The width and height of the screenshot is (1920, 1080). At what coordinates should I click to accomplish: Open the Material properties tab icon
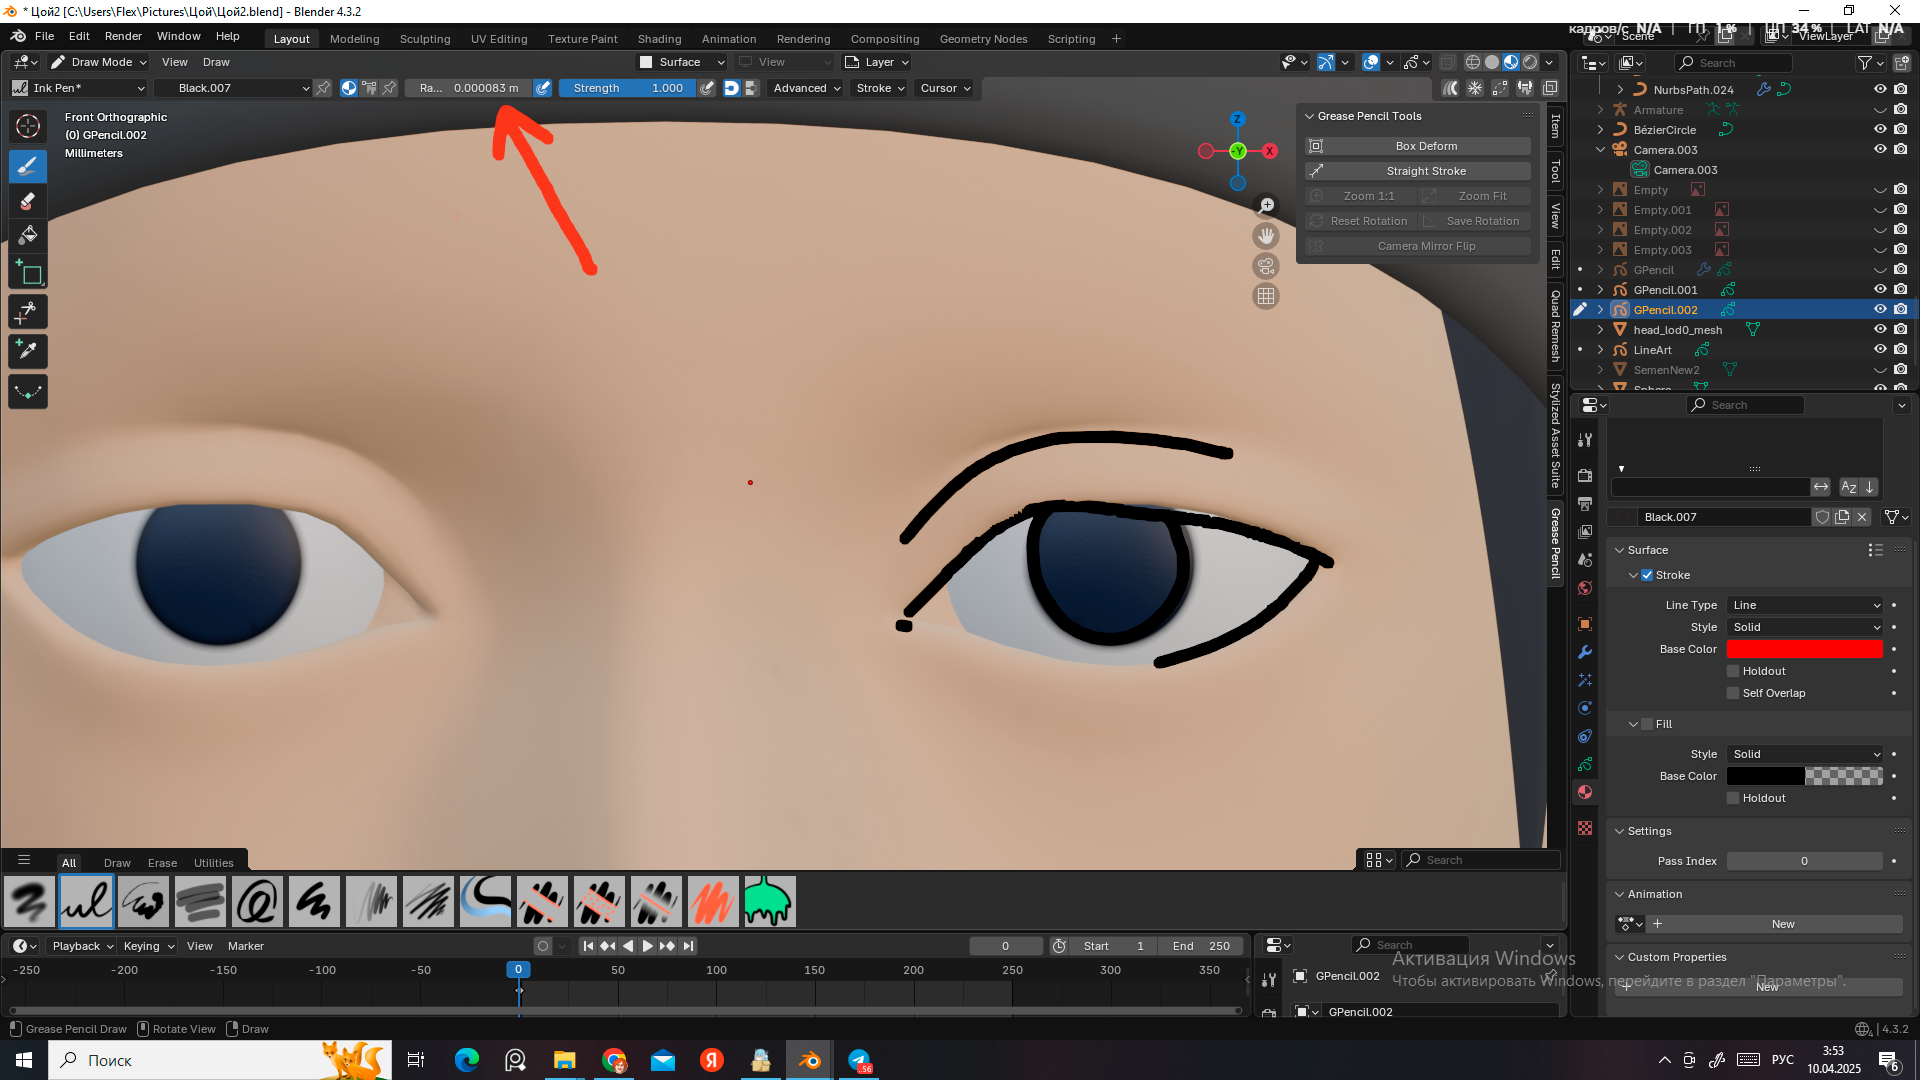1585,792
